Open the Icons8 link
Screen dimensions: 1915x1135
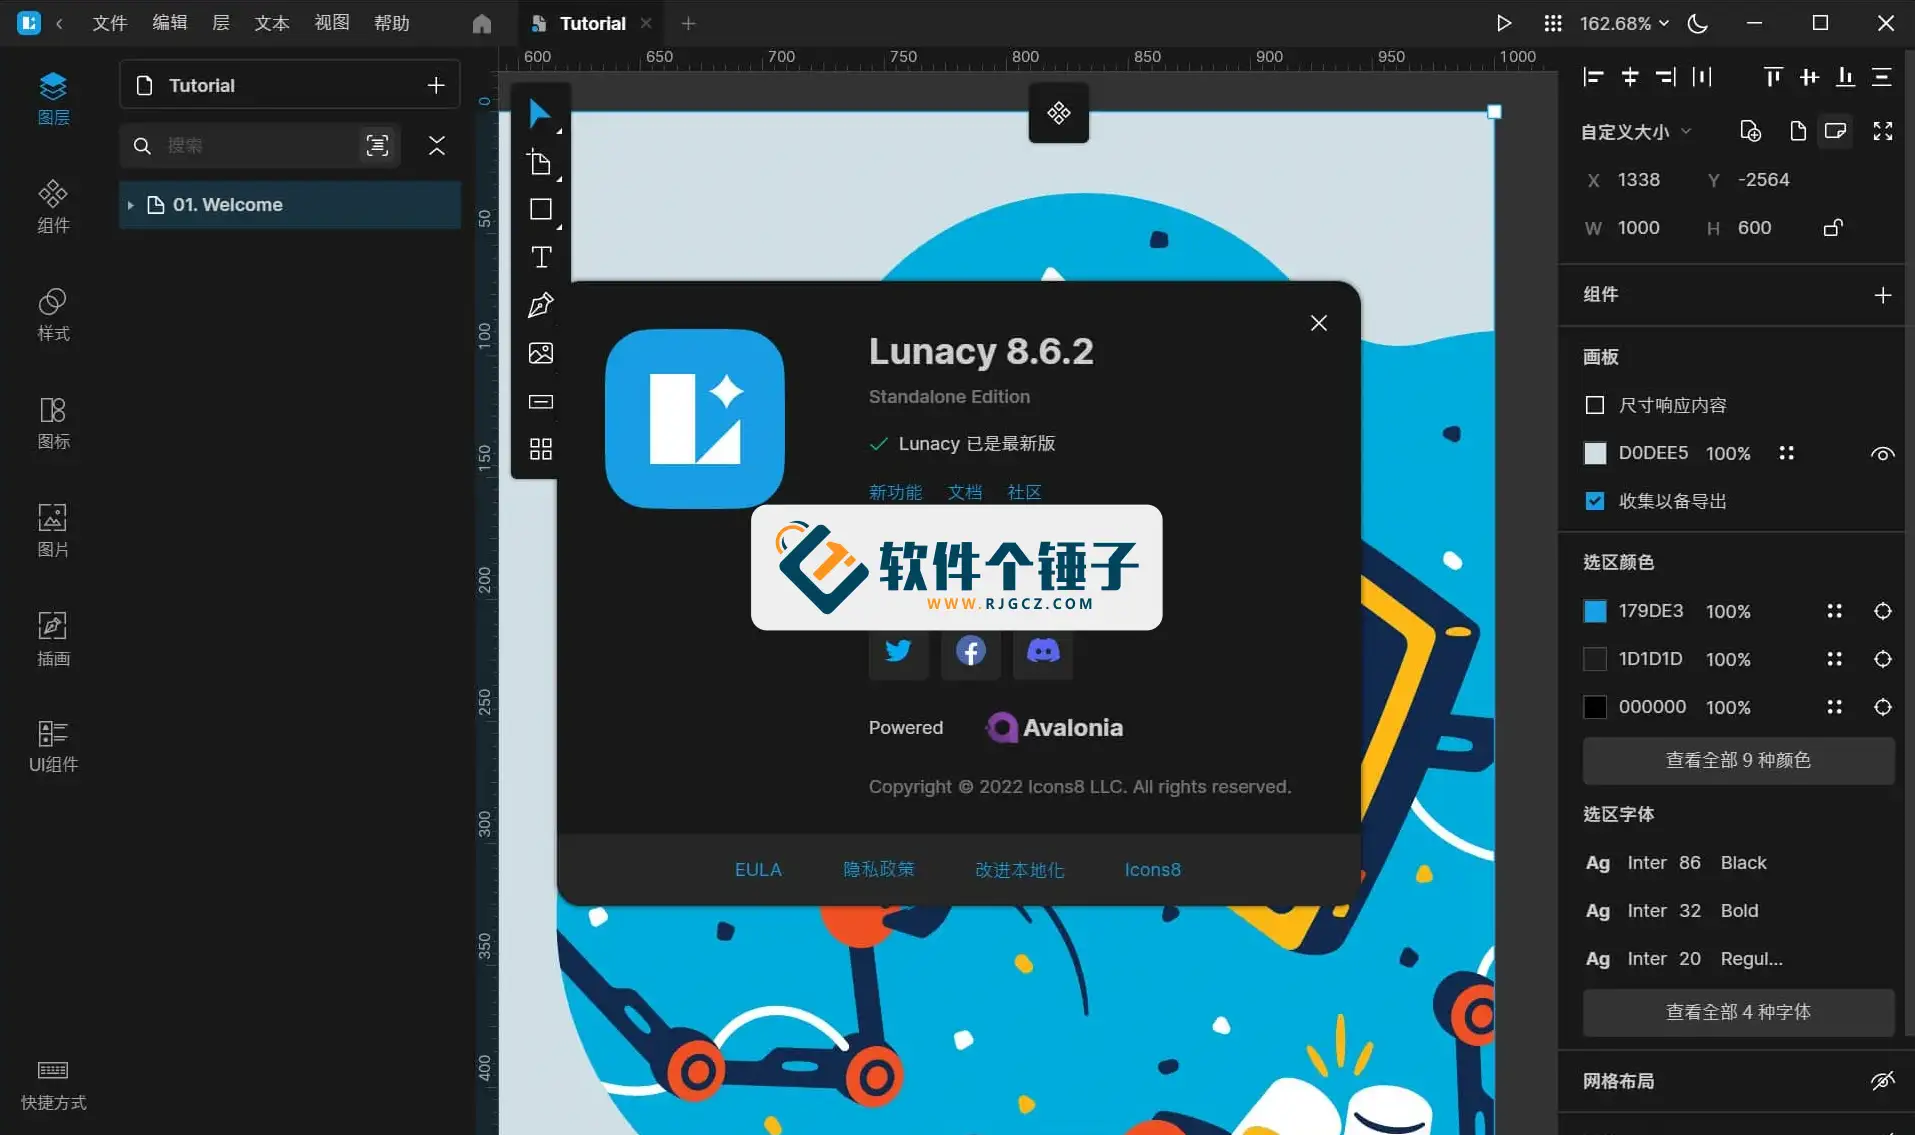[x=1152, y=870]
